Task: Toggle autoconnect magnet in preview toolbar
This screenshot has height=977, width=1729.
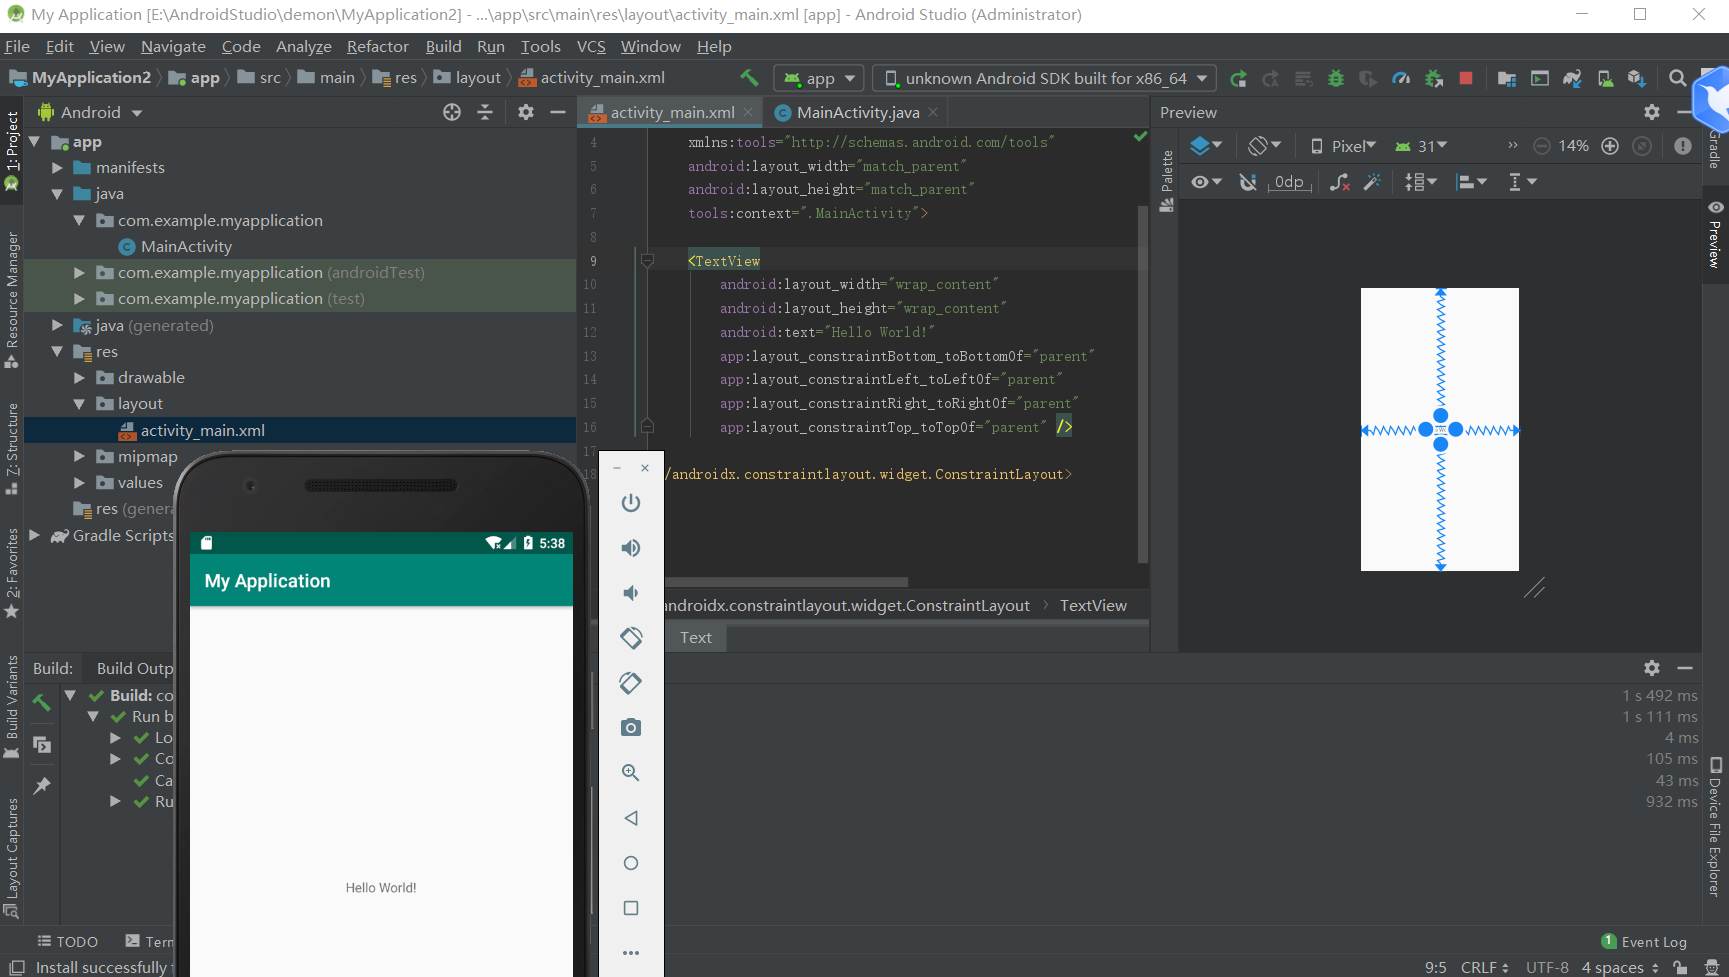Action: 1248,182
